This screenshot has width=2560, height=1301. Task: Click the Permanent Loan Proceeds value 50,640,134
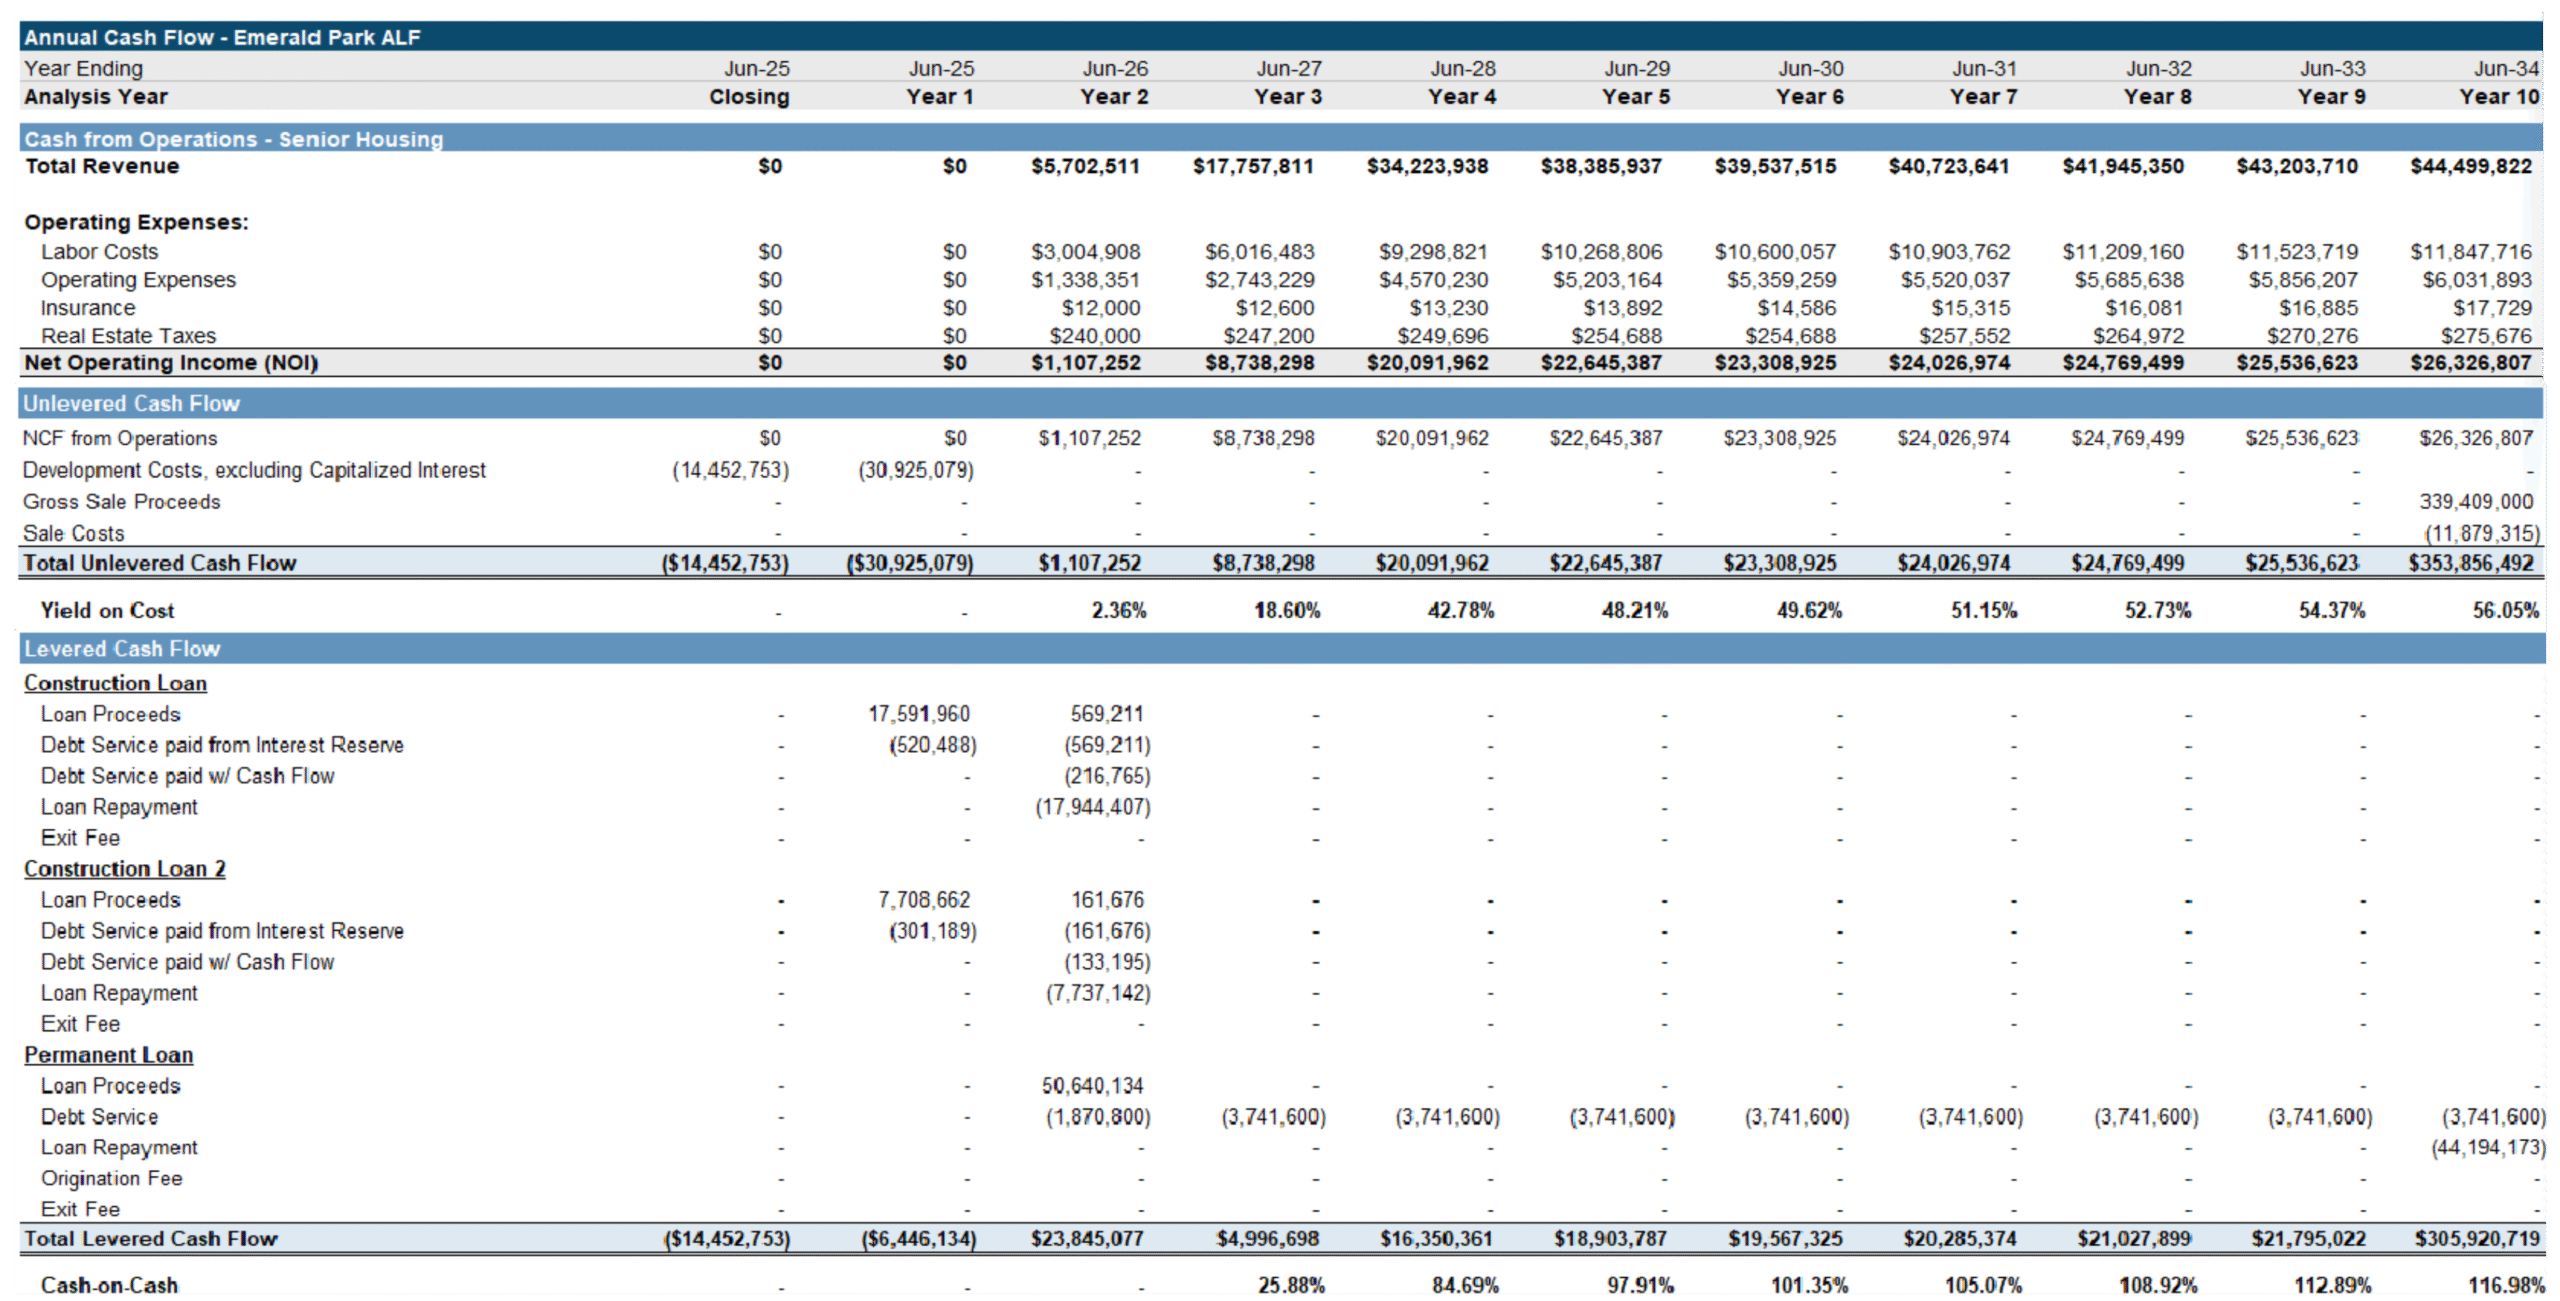(1092, 1086)
